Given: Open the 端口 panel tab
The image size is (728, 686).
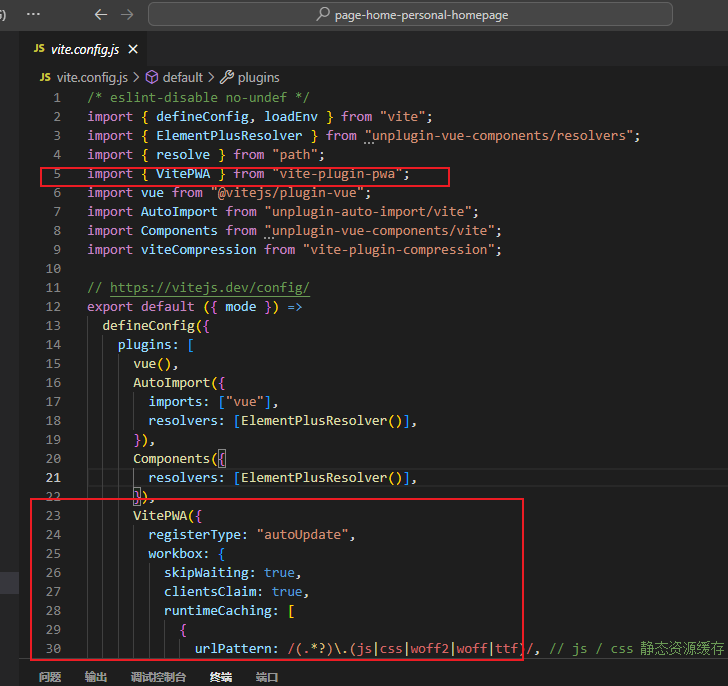Looking at the screenshot, I should click(267, 677).
